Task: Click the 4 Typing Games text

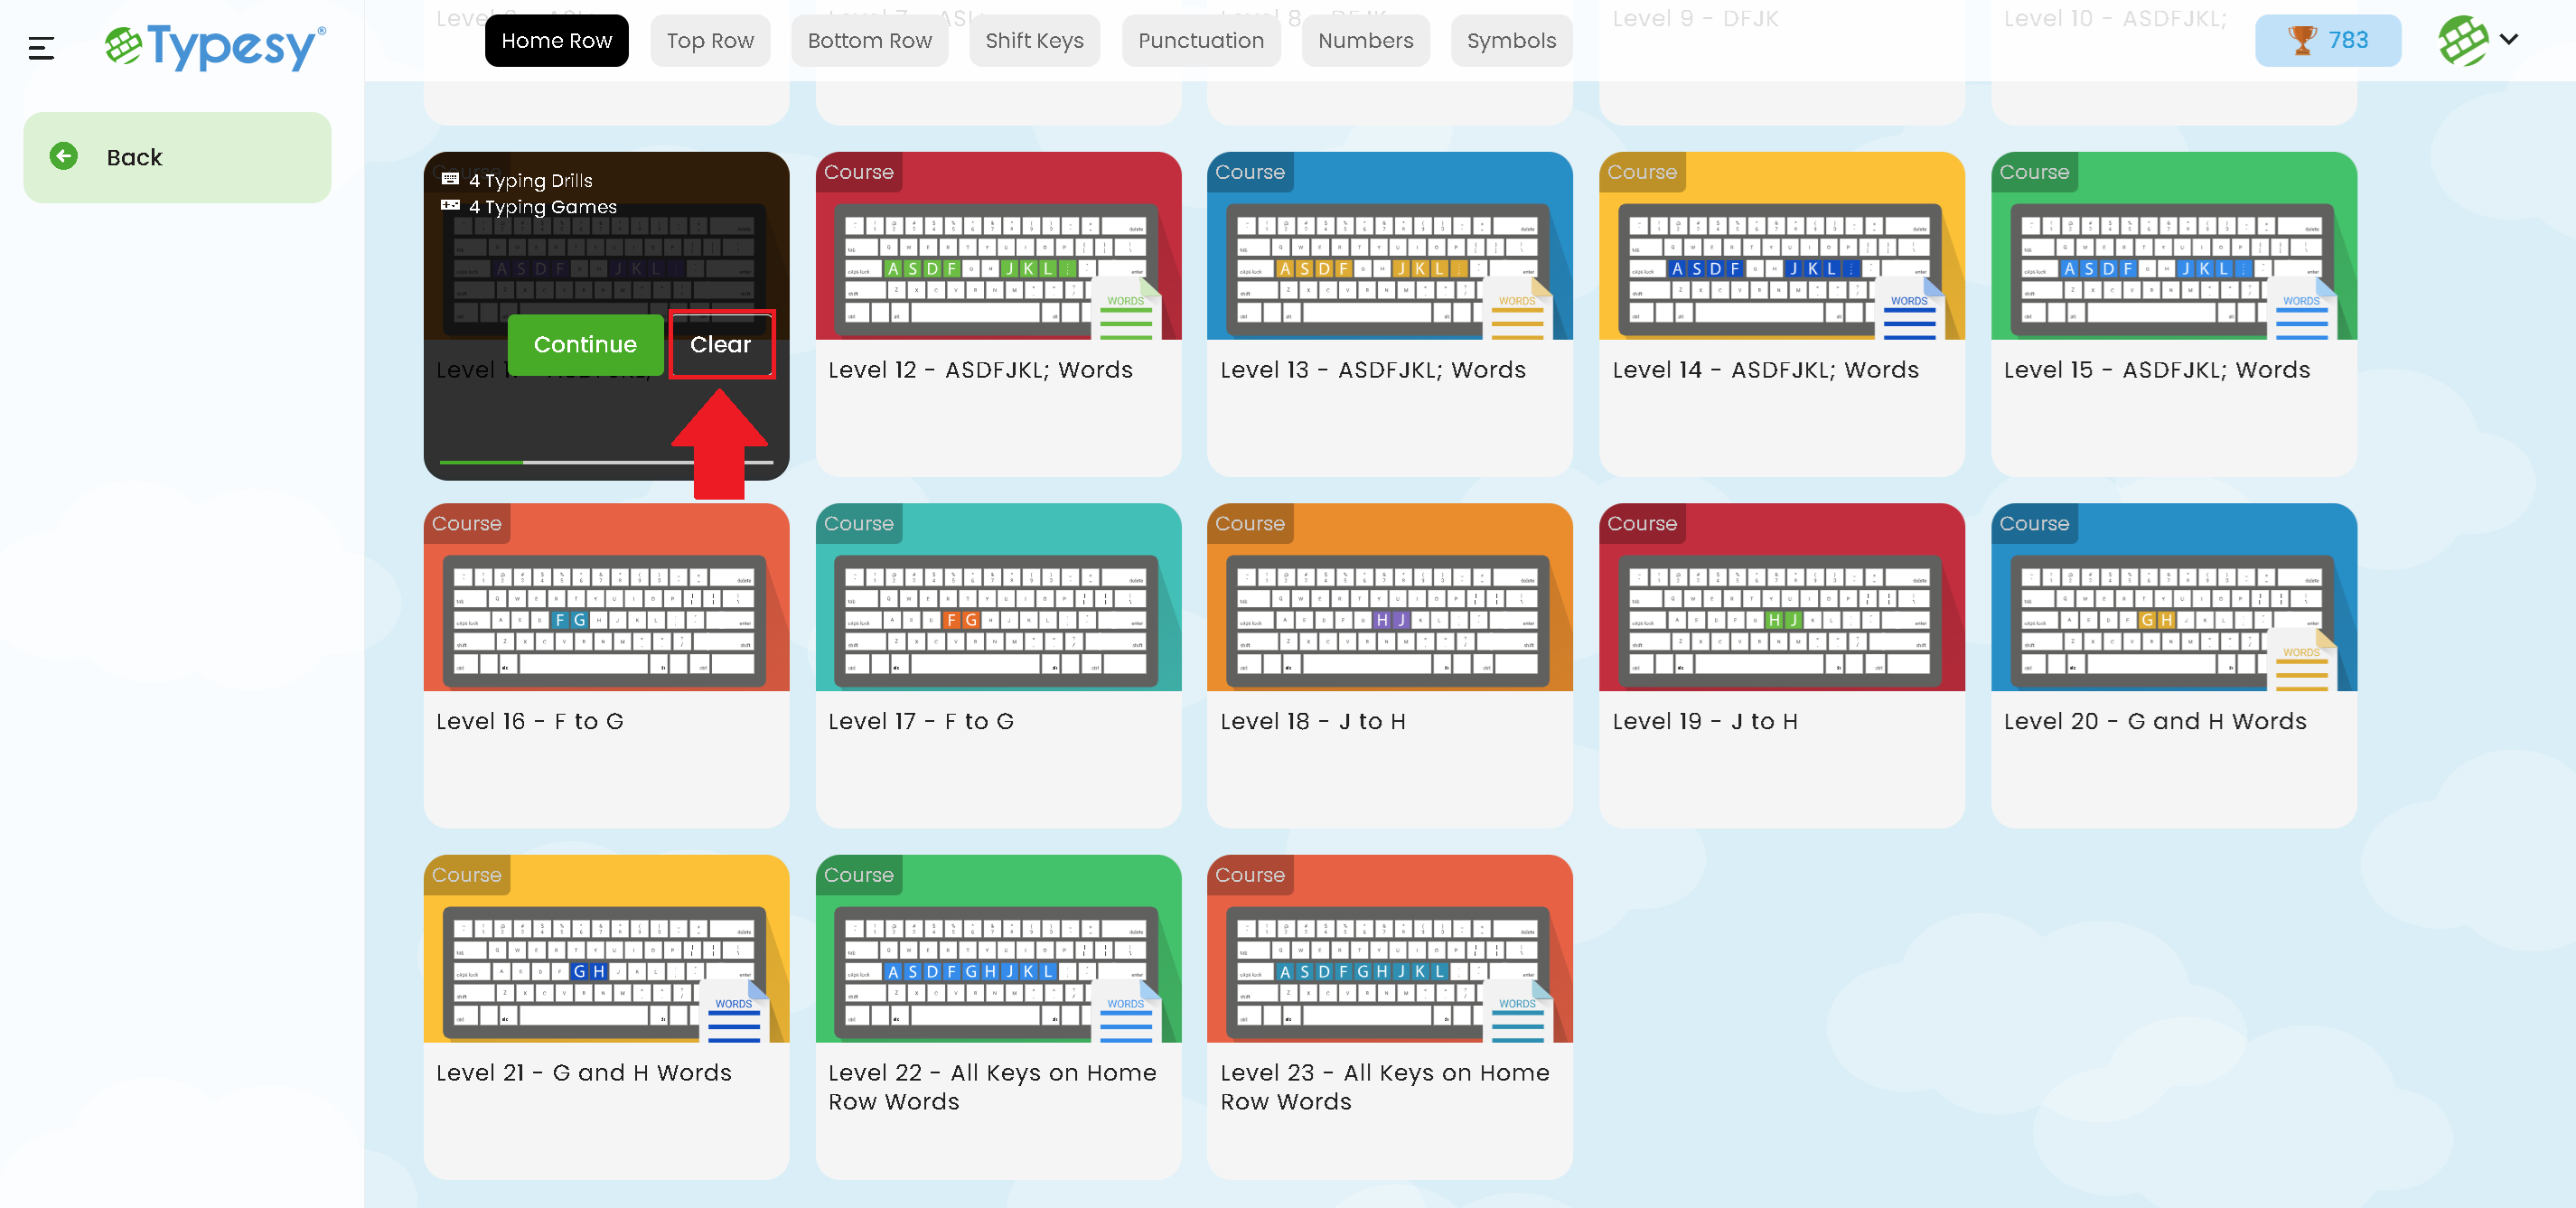Action: (x=543, y=206)
